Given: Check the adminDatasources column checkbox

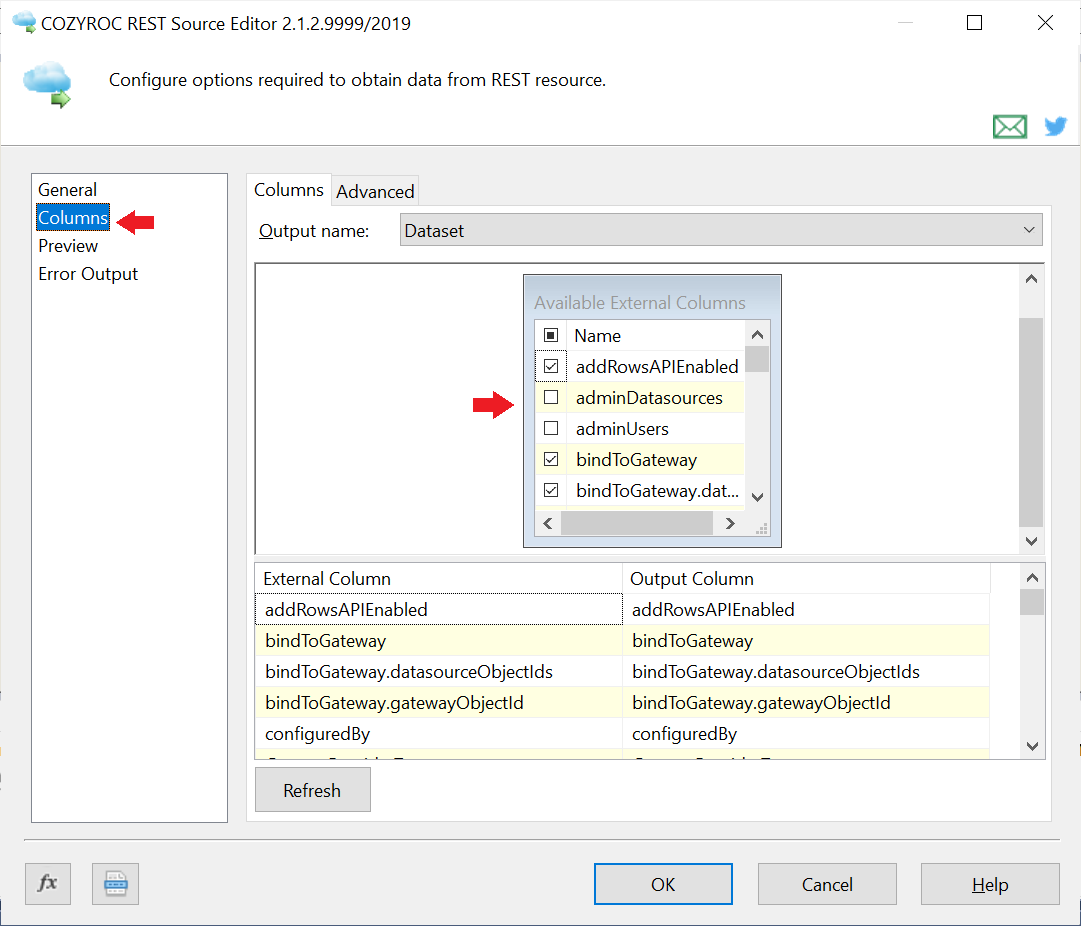Looking at the screenshot, I should coord(551,397).
